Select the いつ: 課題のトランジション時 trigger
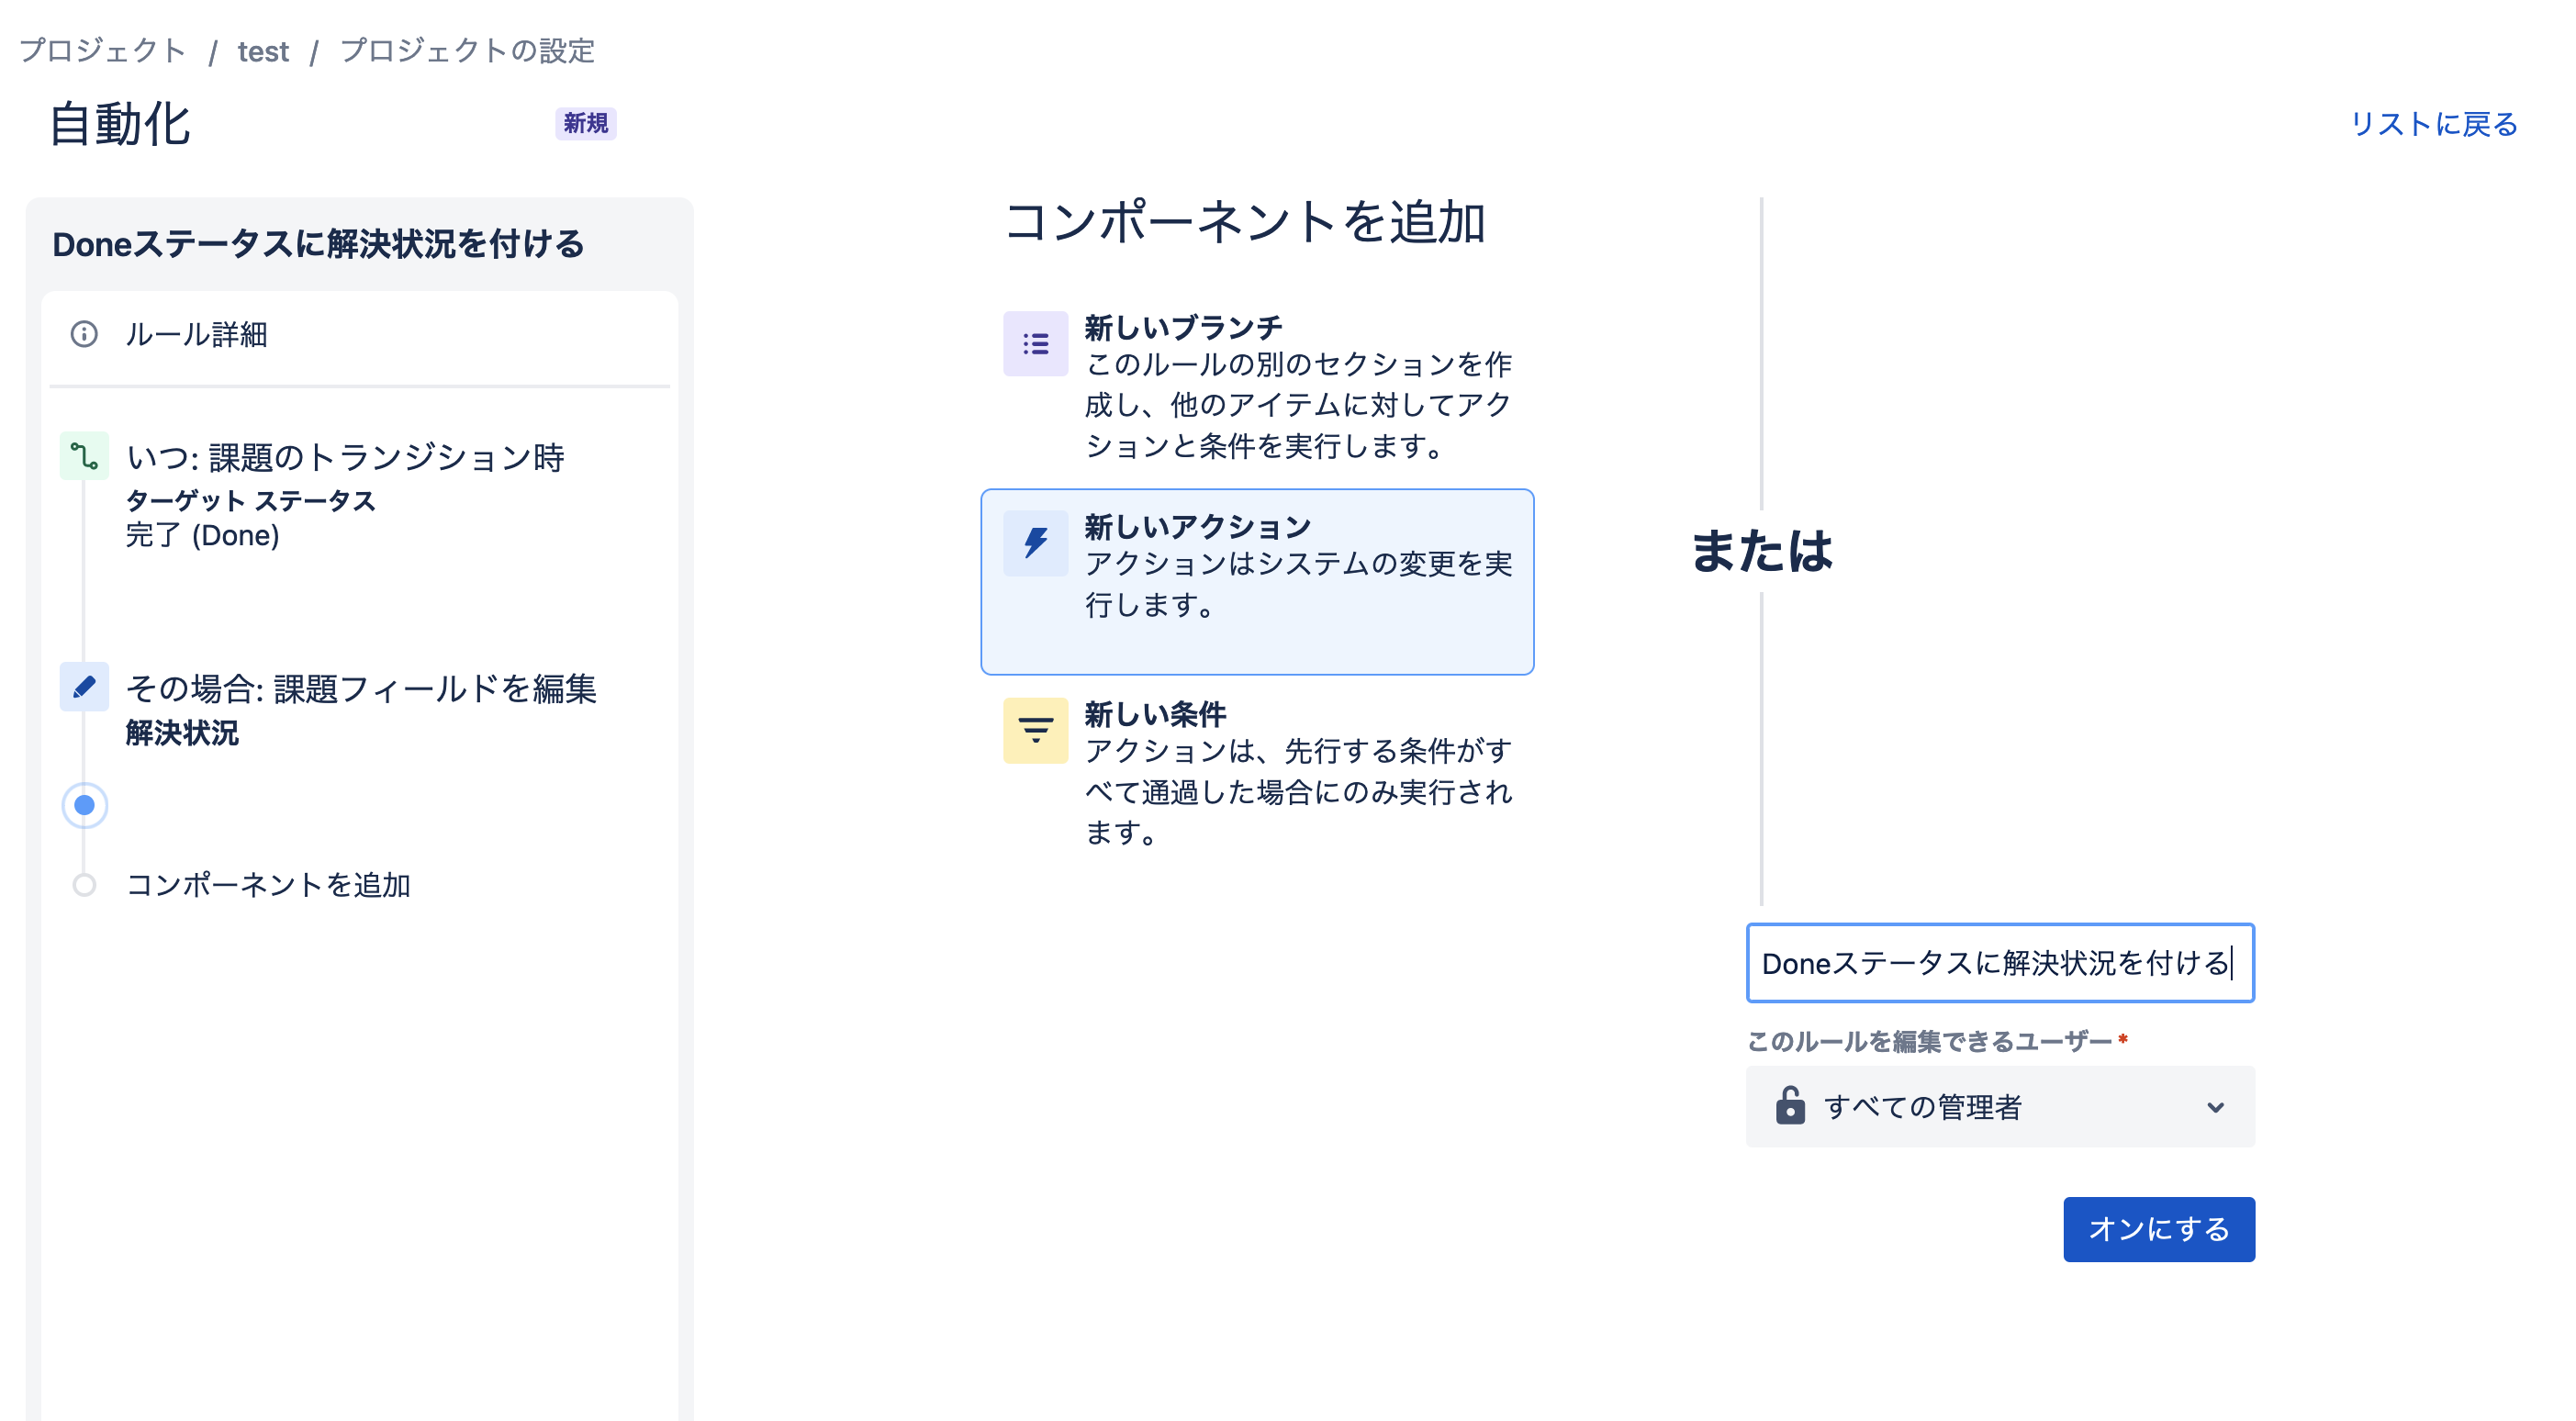The image size is (2576, 1421). pyautogui.click(x=346, y=458)
